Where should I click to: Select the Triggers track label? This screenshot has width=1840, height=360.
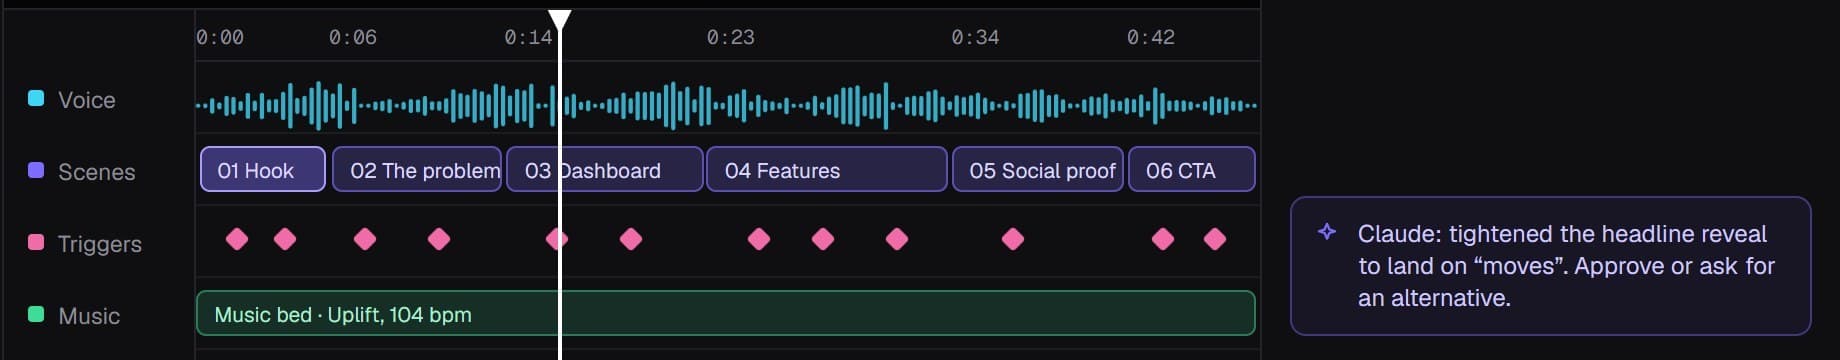[100, 244]
